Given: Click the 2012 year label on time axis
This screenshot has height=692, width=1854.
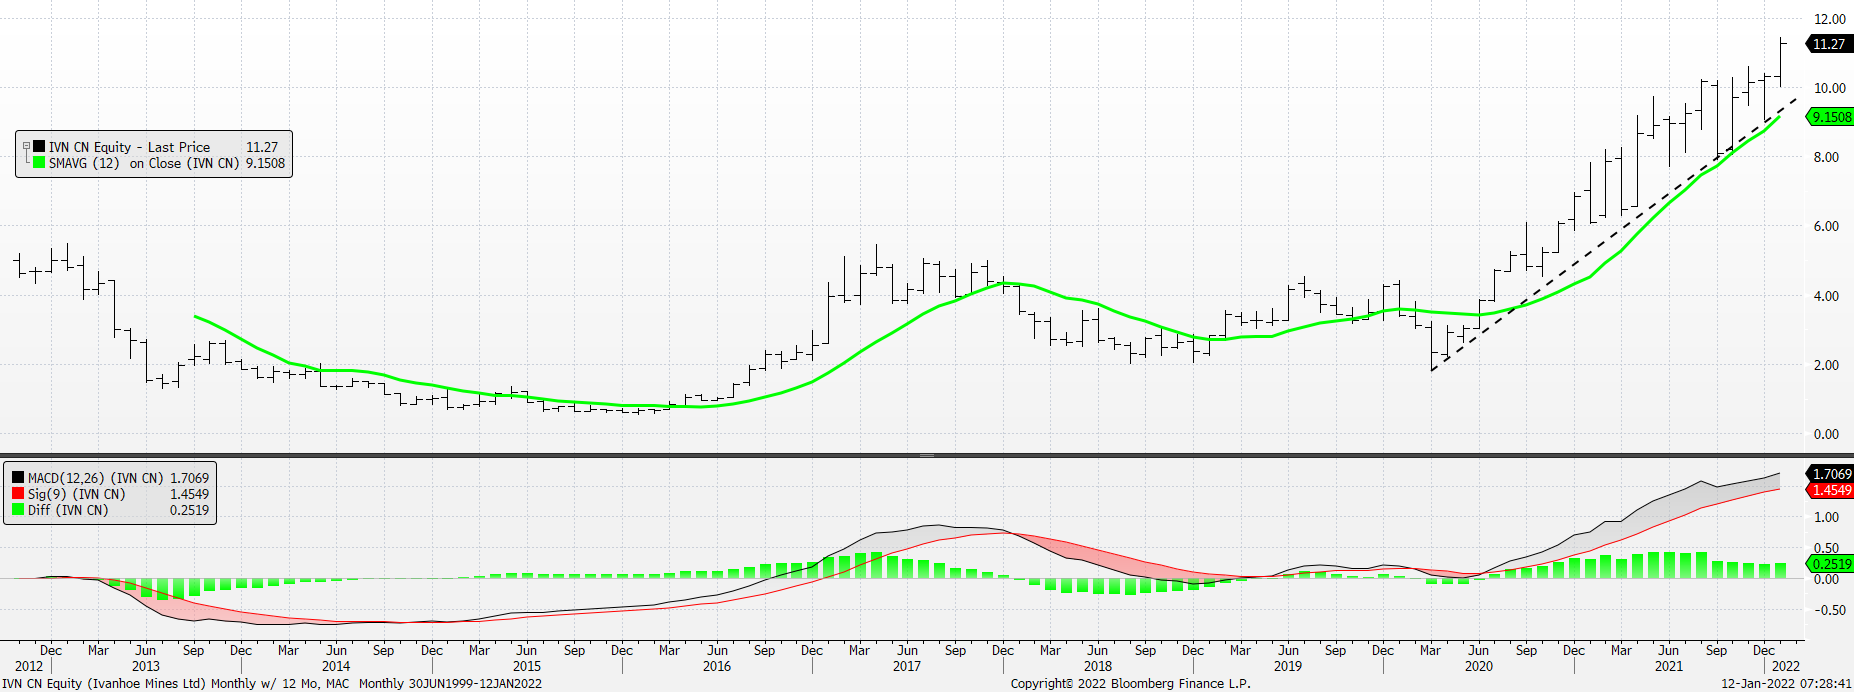Looking at the screenshot, I should tap(29, 666).
